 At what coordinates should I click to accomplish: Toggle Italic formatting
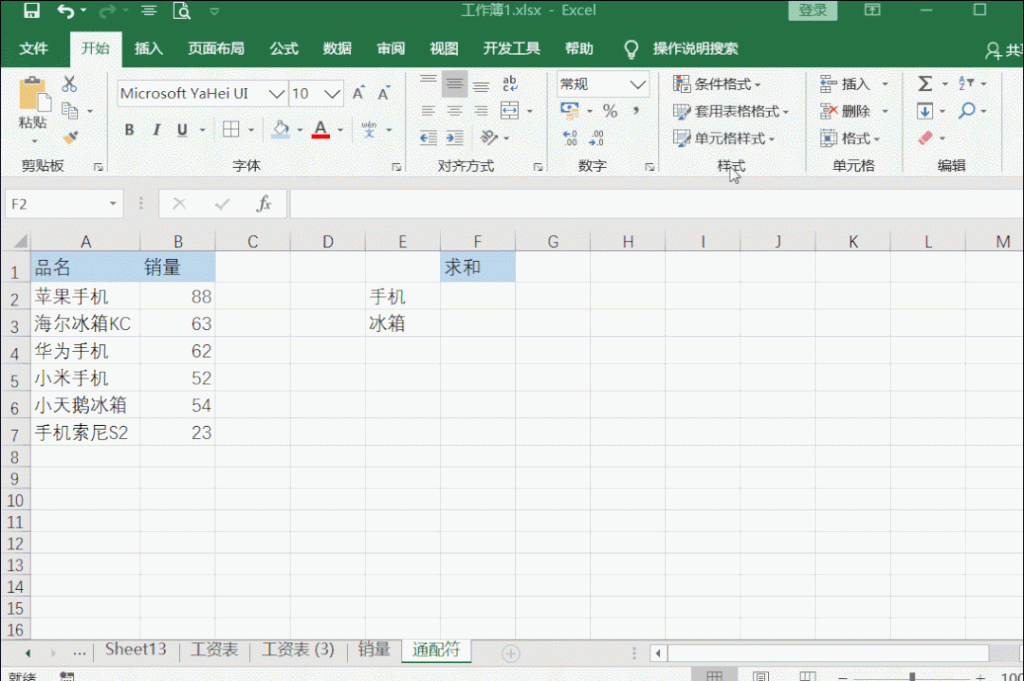tap(156, 130)
